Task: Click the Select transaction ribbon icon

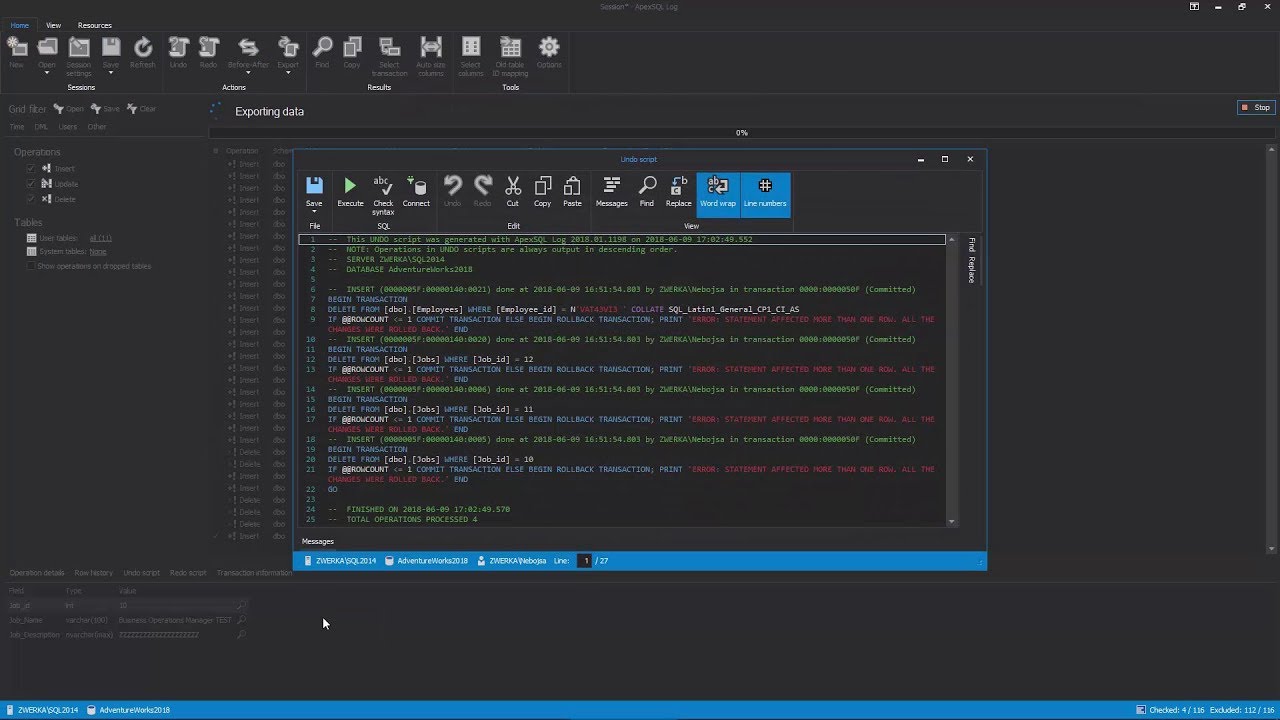Action: coord(390,56)
